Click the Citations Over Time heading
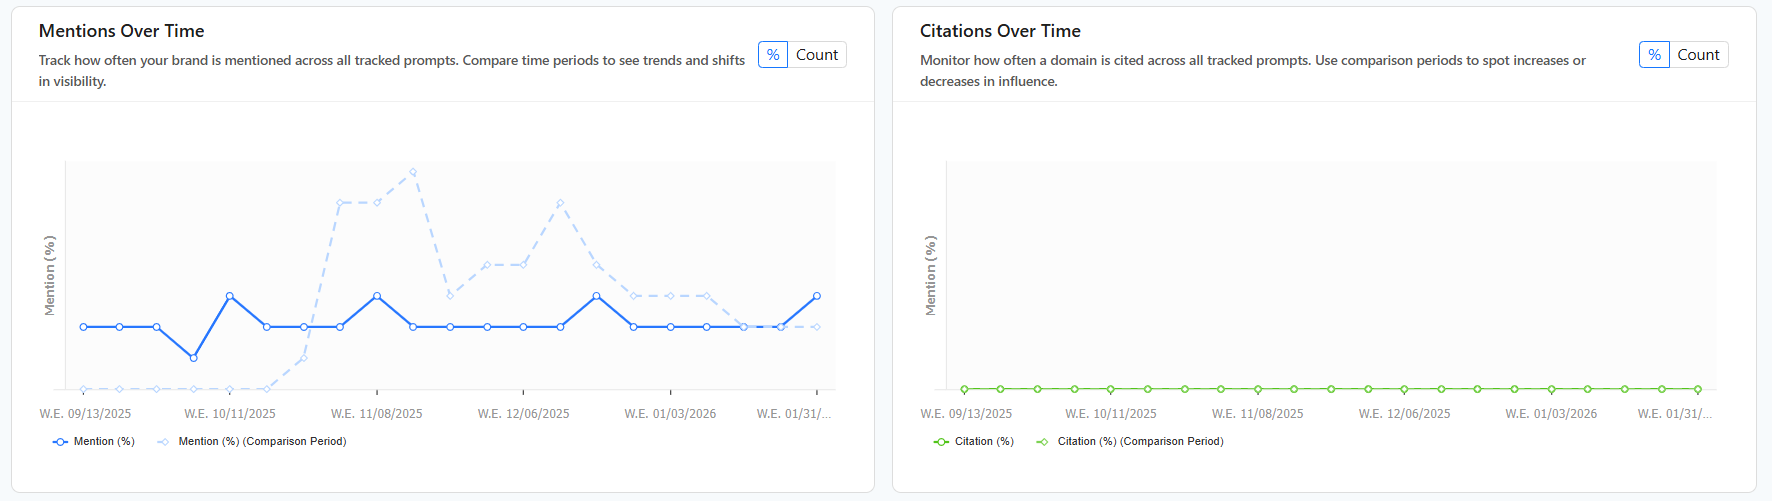1772x501 pixels. click(1000, 31)
